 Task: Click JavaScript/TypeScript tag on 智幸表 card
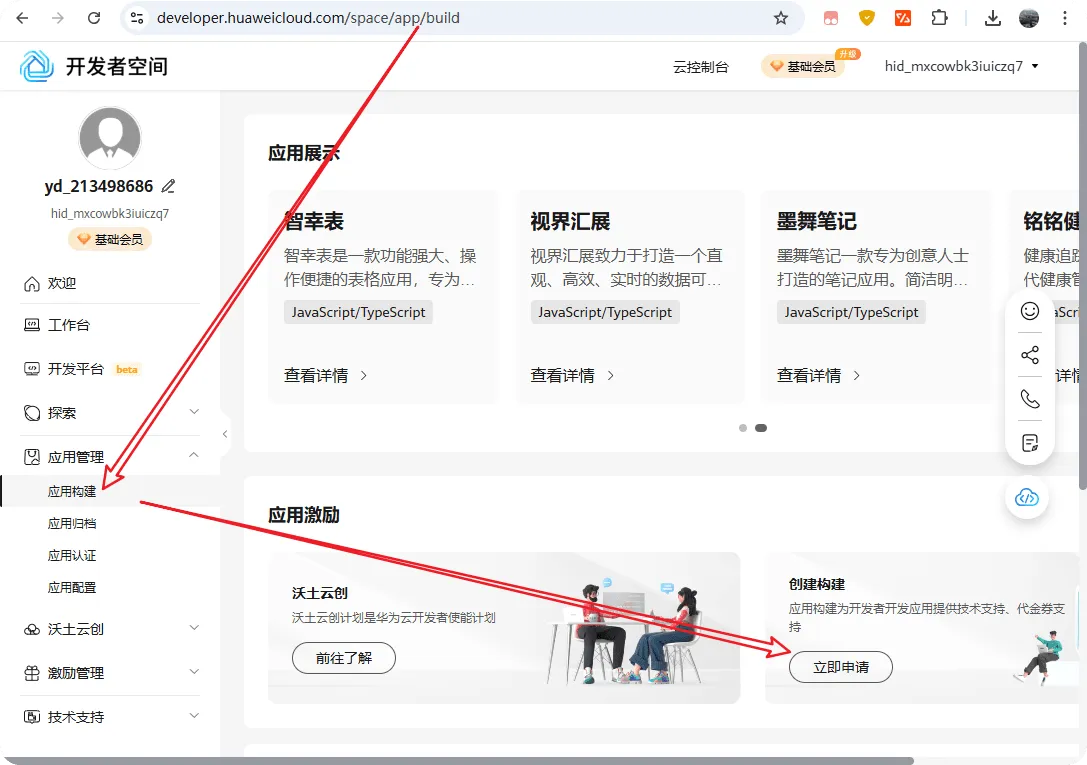pyautogui.click(x=358, y=313)
